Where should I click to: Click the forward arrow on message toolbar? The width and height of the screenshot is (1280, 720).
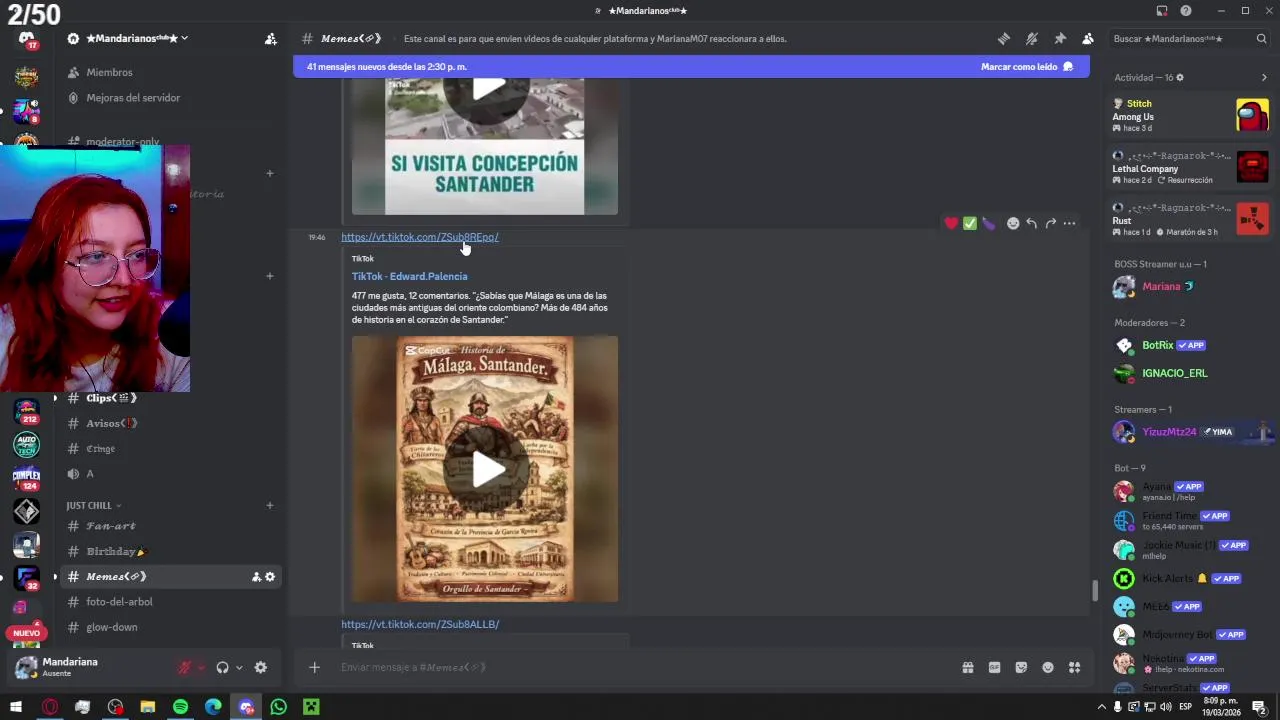(x=1051, y=223)
